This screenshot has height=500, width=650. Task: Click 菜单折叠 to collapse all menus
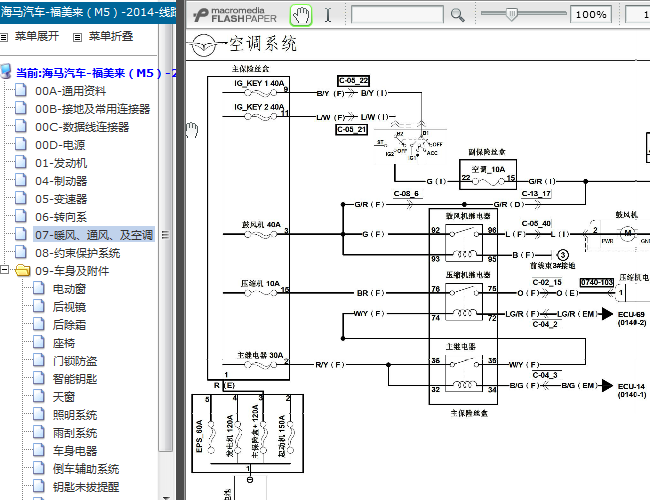(x=111, y=36)
